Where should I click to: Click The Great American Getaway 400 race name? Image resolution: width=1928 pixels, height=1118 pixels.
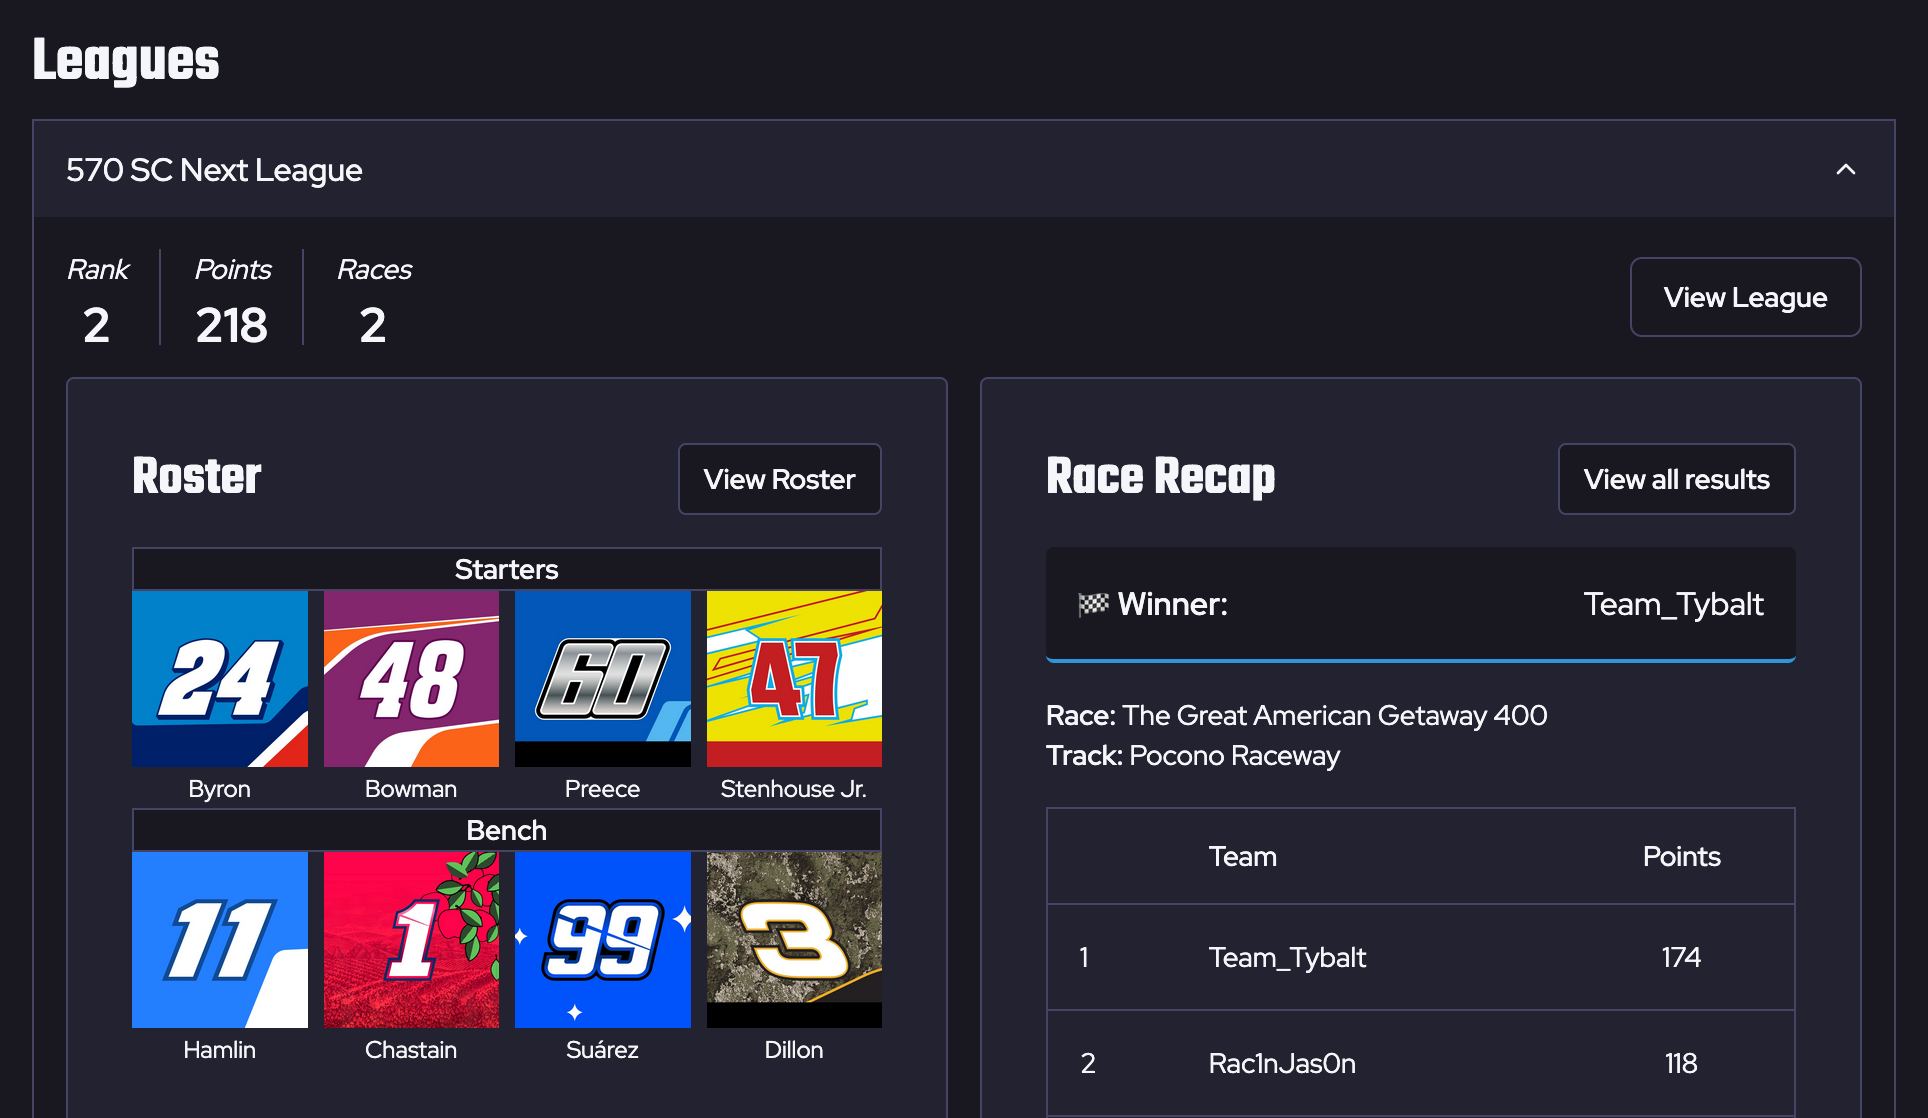(1334, 715)
